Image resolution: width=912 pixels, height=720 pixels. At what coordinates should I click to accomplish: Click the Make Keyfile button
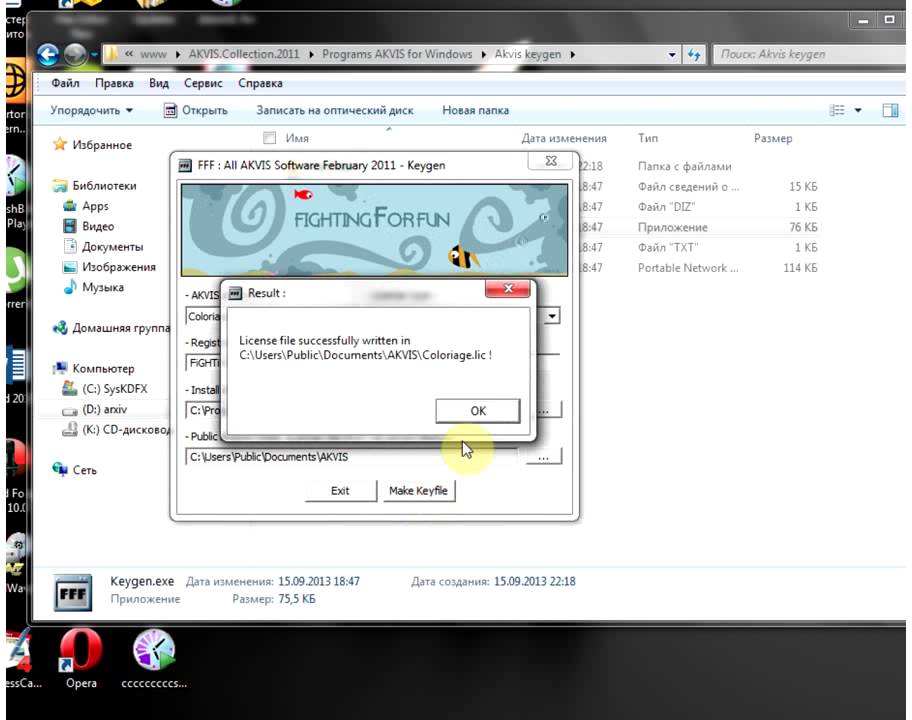pyautogui.click(x=418, y=491)
